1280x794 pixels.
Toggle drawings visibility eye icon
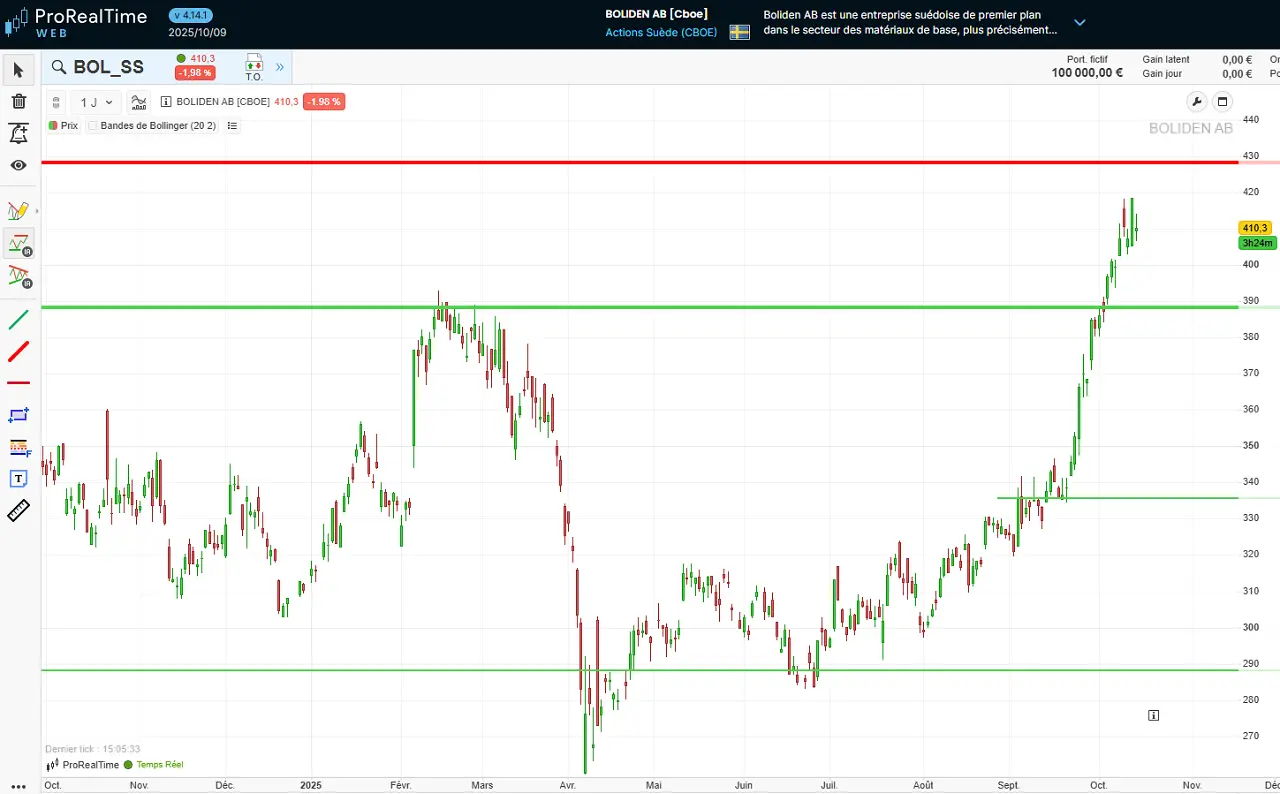[x=18, y=165]
